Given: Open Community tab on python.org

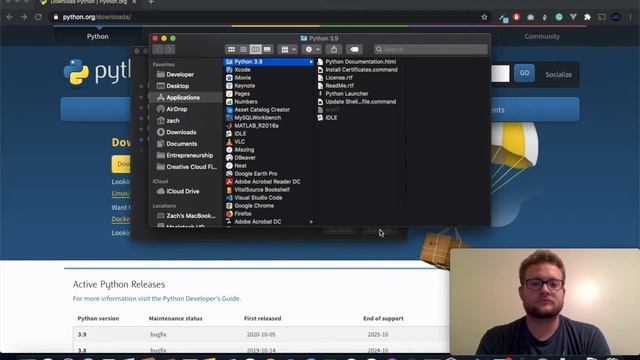Looking at the screenshot, I should (x=542, y=36).
